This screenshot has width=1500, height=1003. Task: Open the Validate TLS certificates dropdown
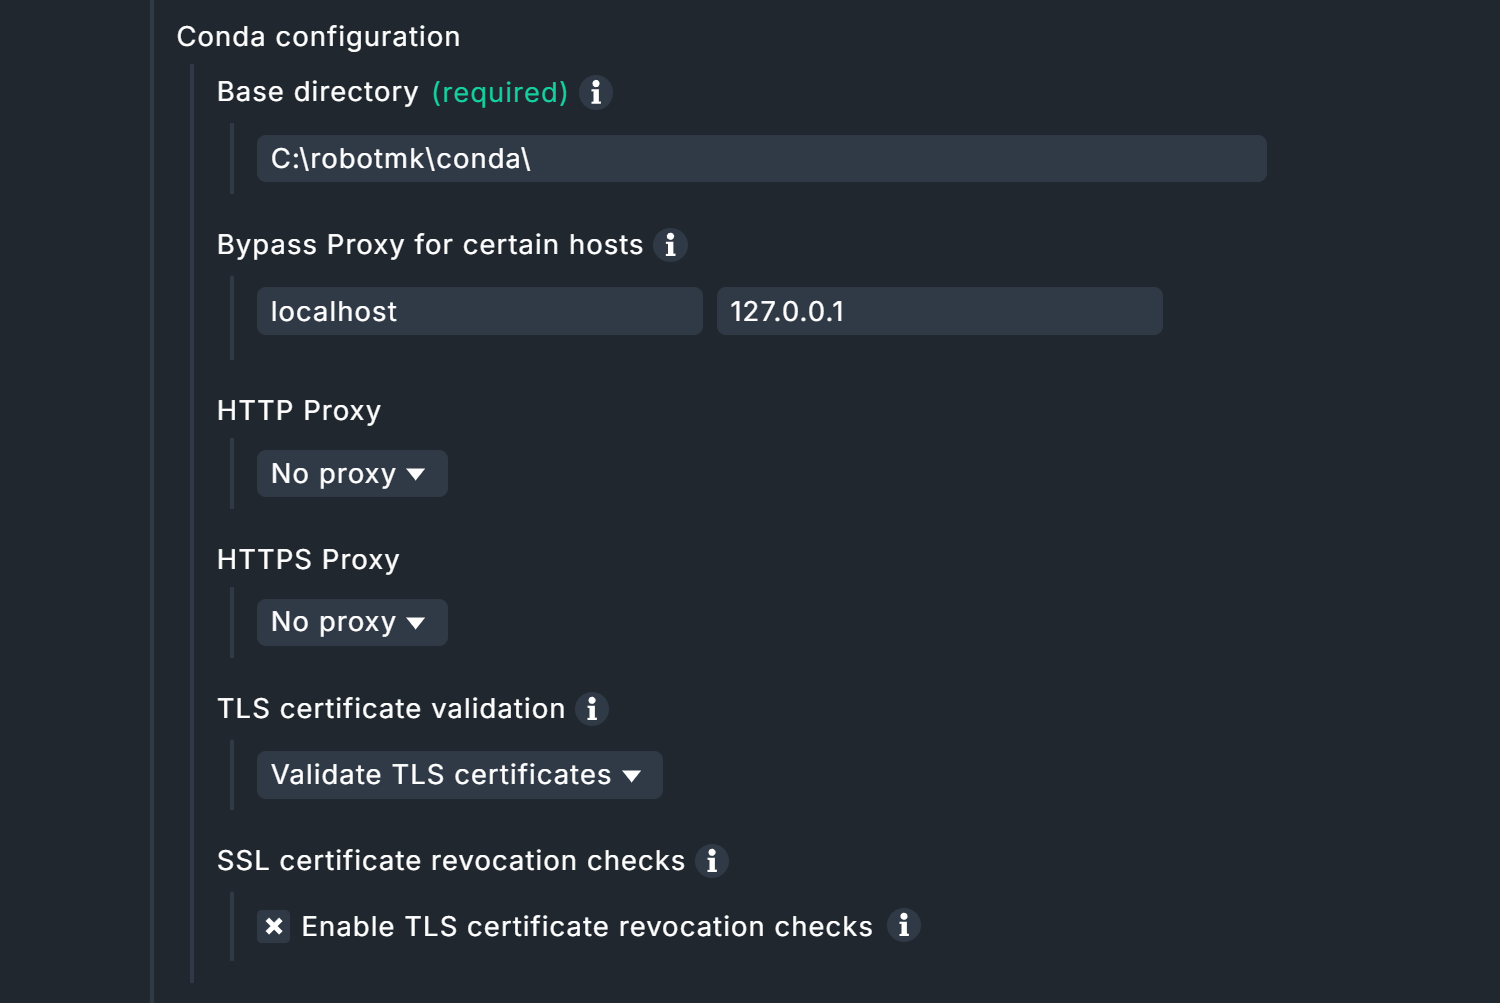click(459, 775)
